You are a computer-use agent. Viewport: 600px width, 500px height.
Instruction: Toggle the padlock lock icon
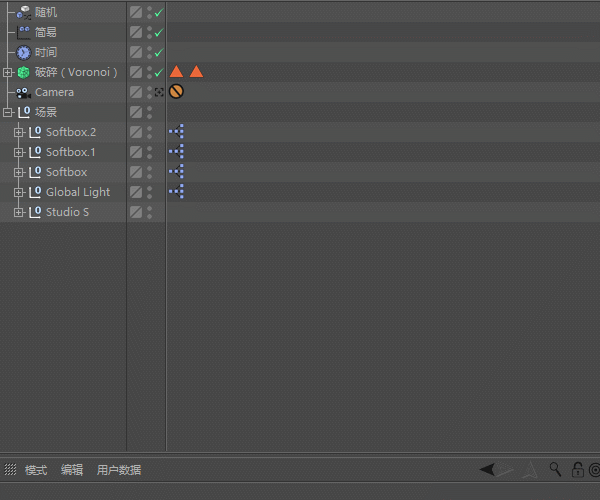click(x=578, y=469)
